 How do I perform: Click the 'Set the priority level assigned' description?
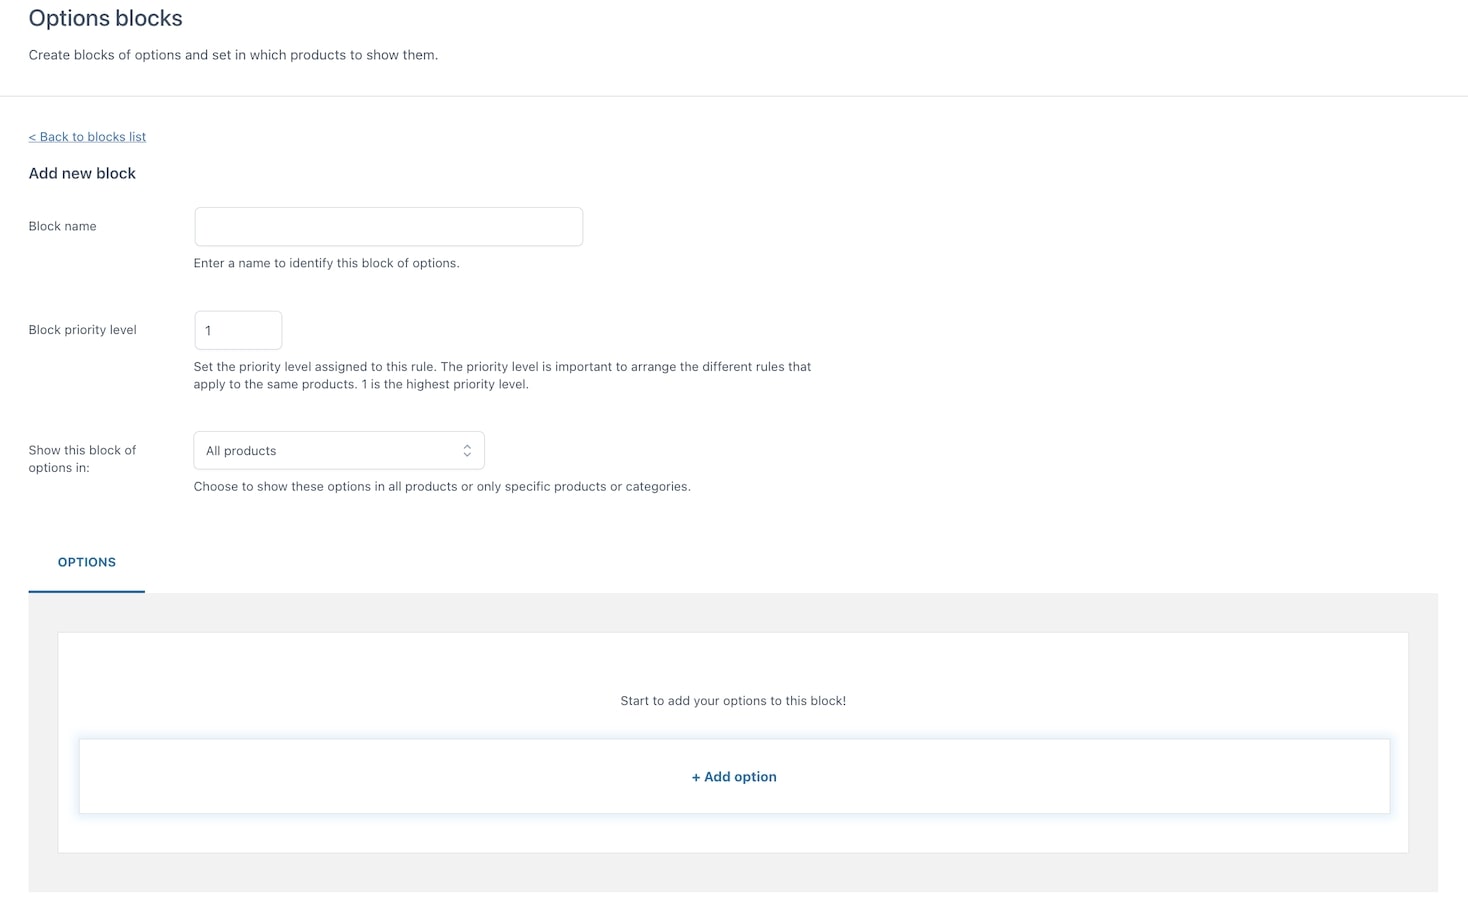(502, 375)
